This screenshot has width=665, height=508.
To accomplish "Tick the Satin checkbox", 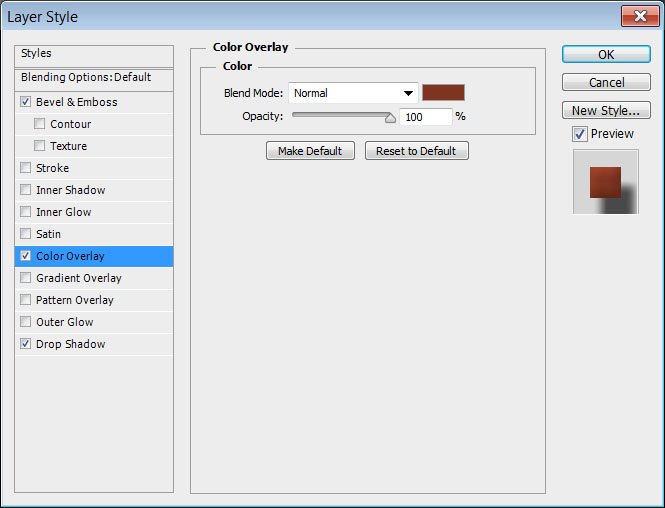I will 25,234.
